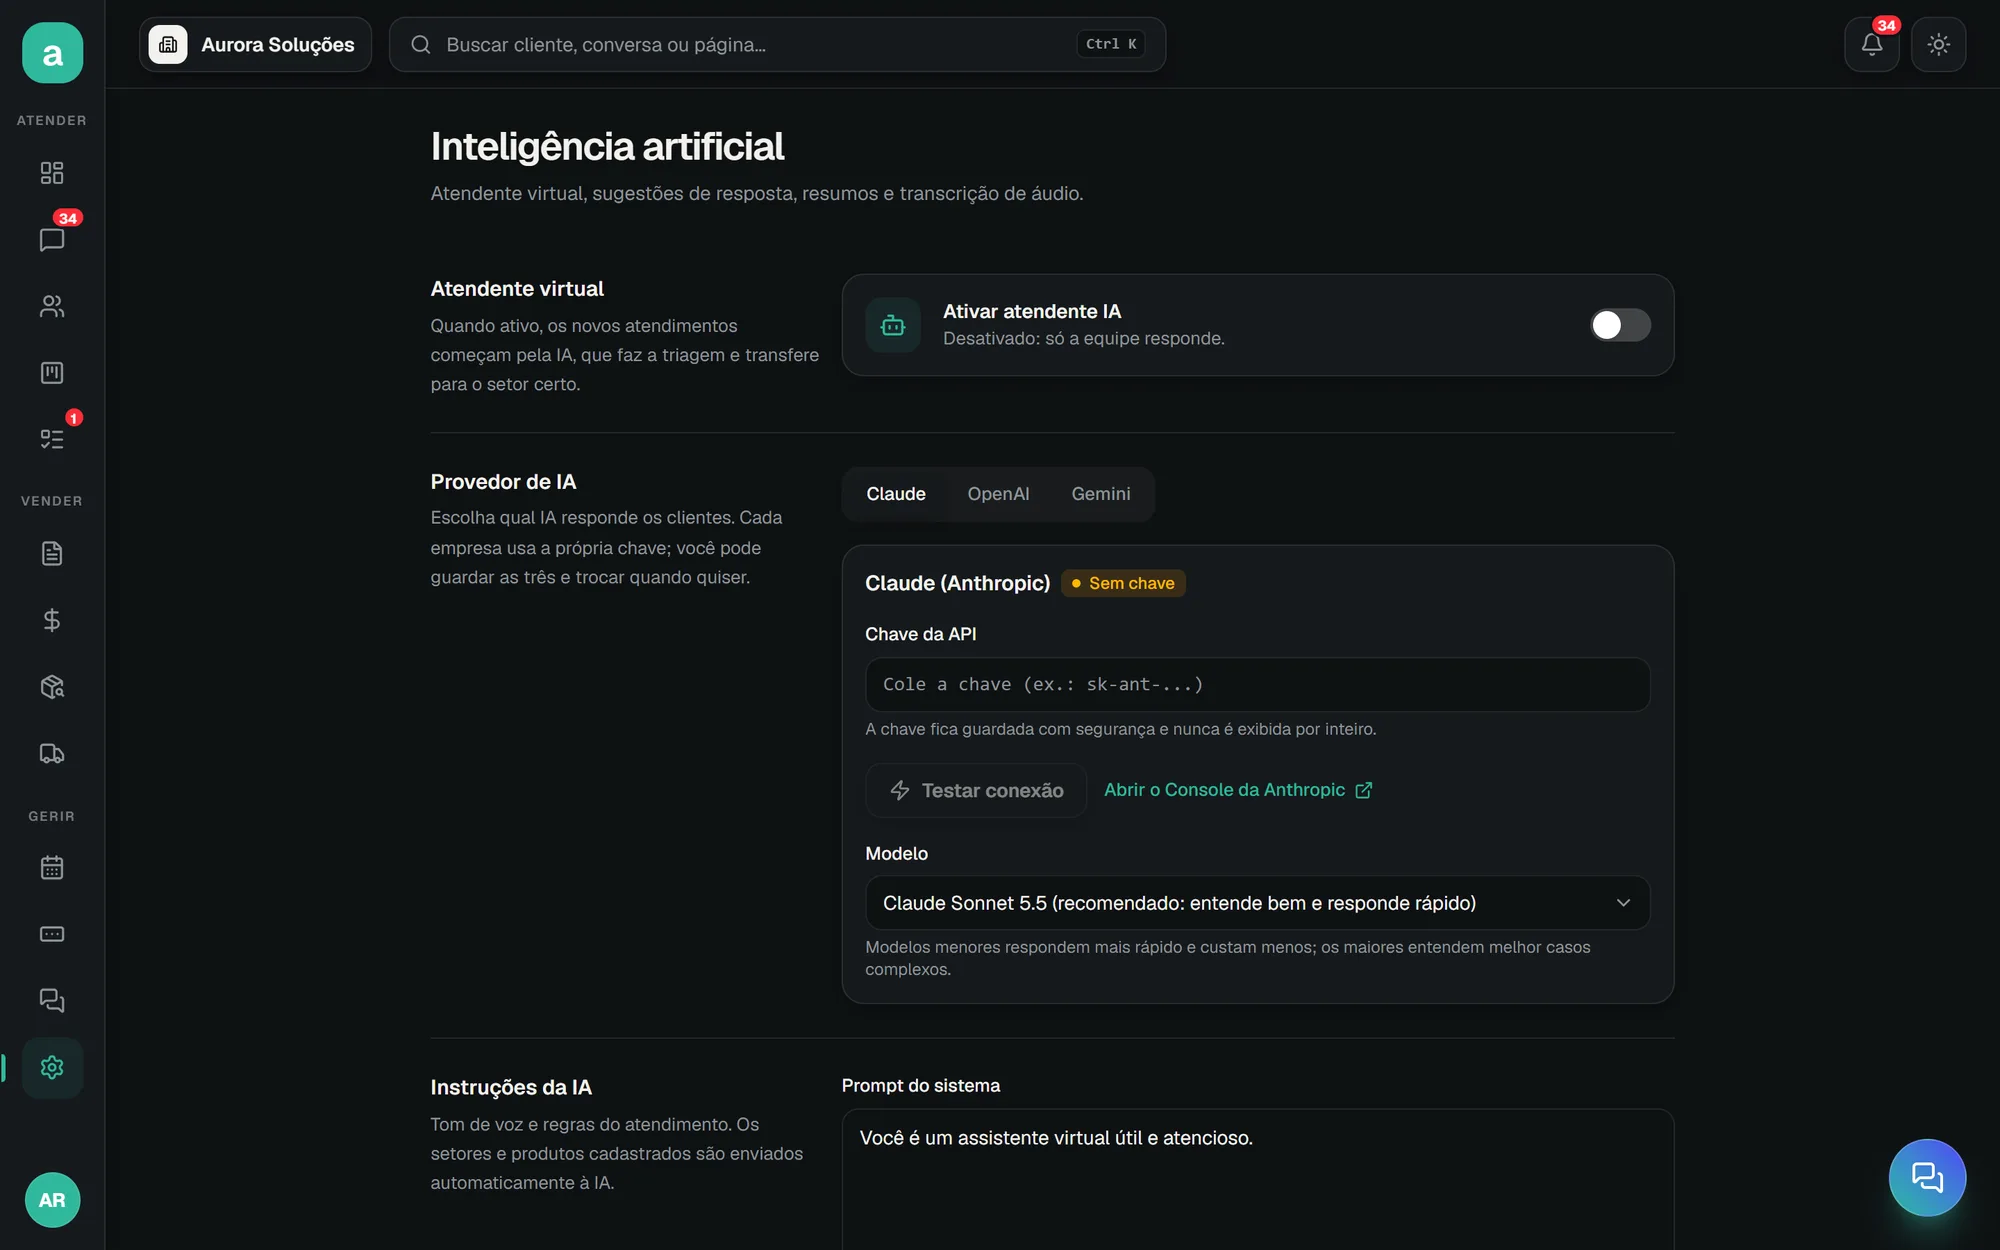2000x1250 pixels.
Task: Open the Aurora Soluções company switcher
Action: pyautogui.click(x=255, y=44)
